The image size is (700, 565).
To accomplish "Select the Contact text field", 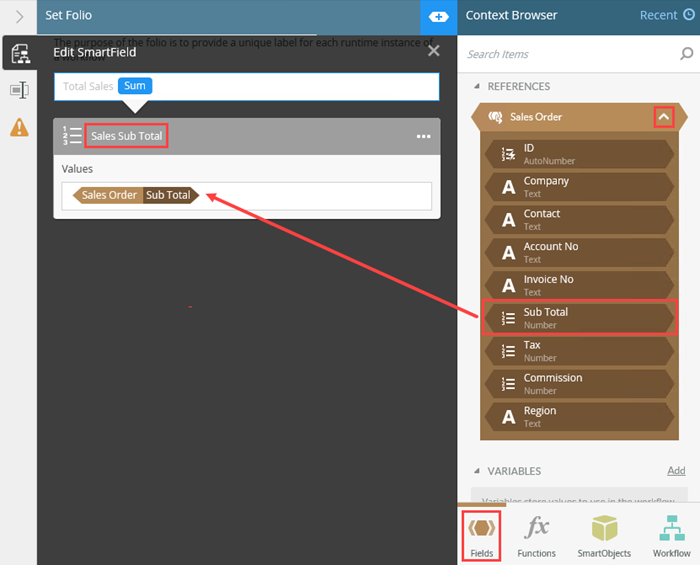I will 579,220.
